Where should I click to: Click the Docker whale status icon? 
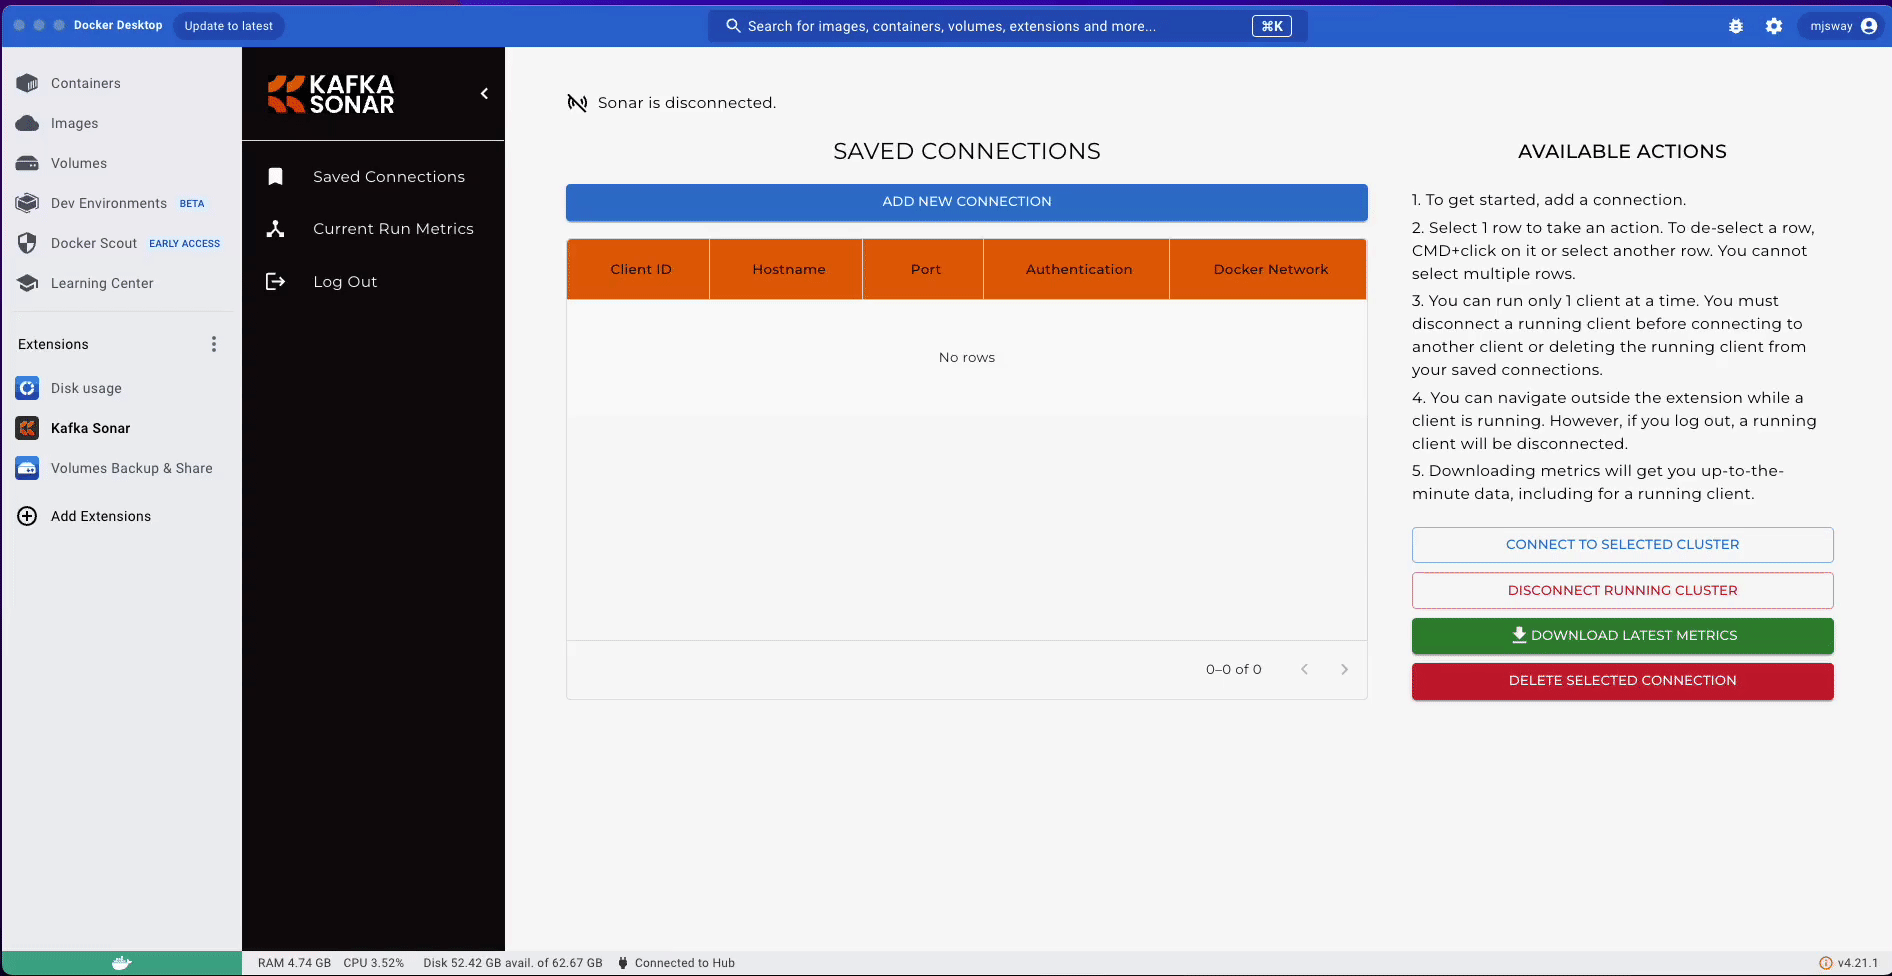[x=121, y=963]
